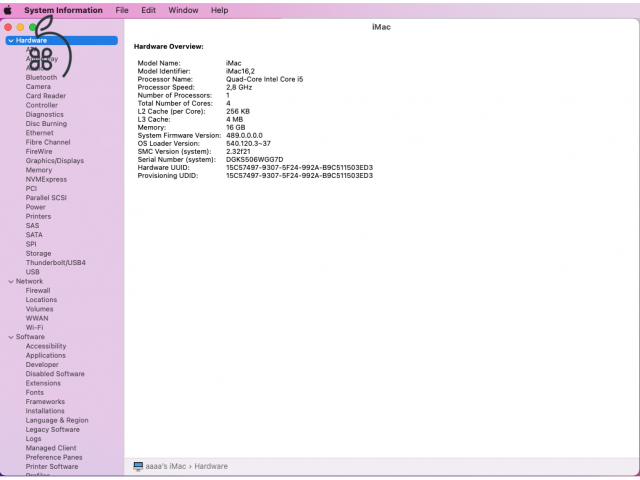Click Hardware in the path bar
The image size is (640, 480).
click(211, 466)
